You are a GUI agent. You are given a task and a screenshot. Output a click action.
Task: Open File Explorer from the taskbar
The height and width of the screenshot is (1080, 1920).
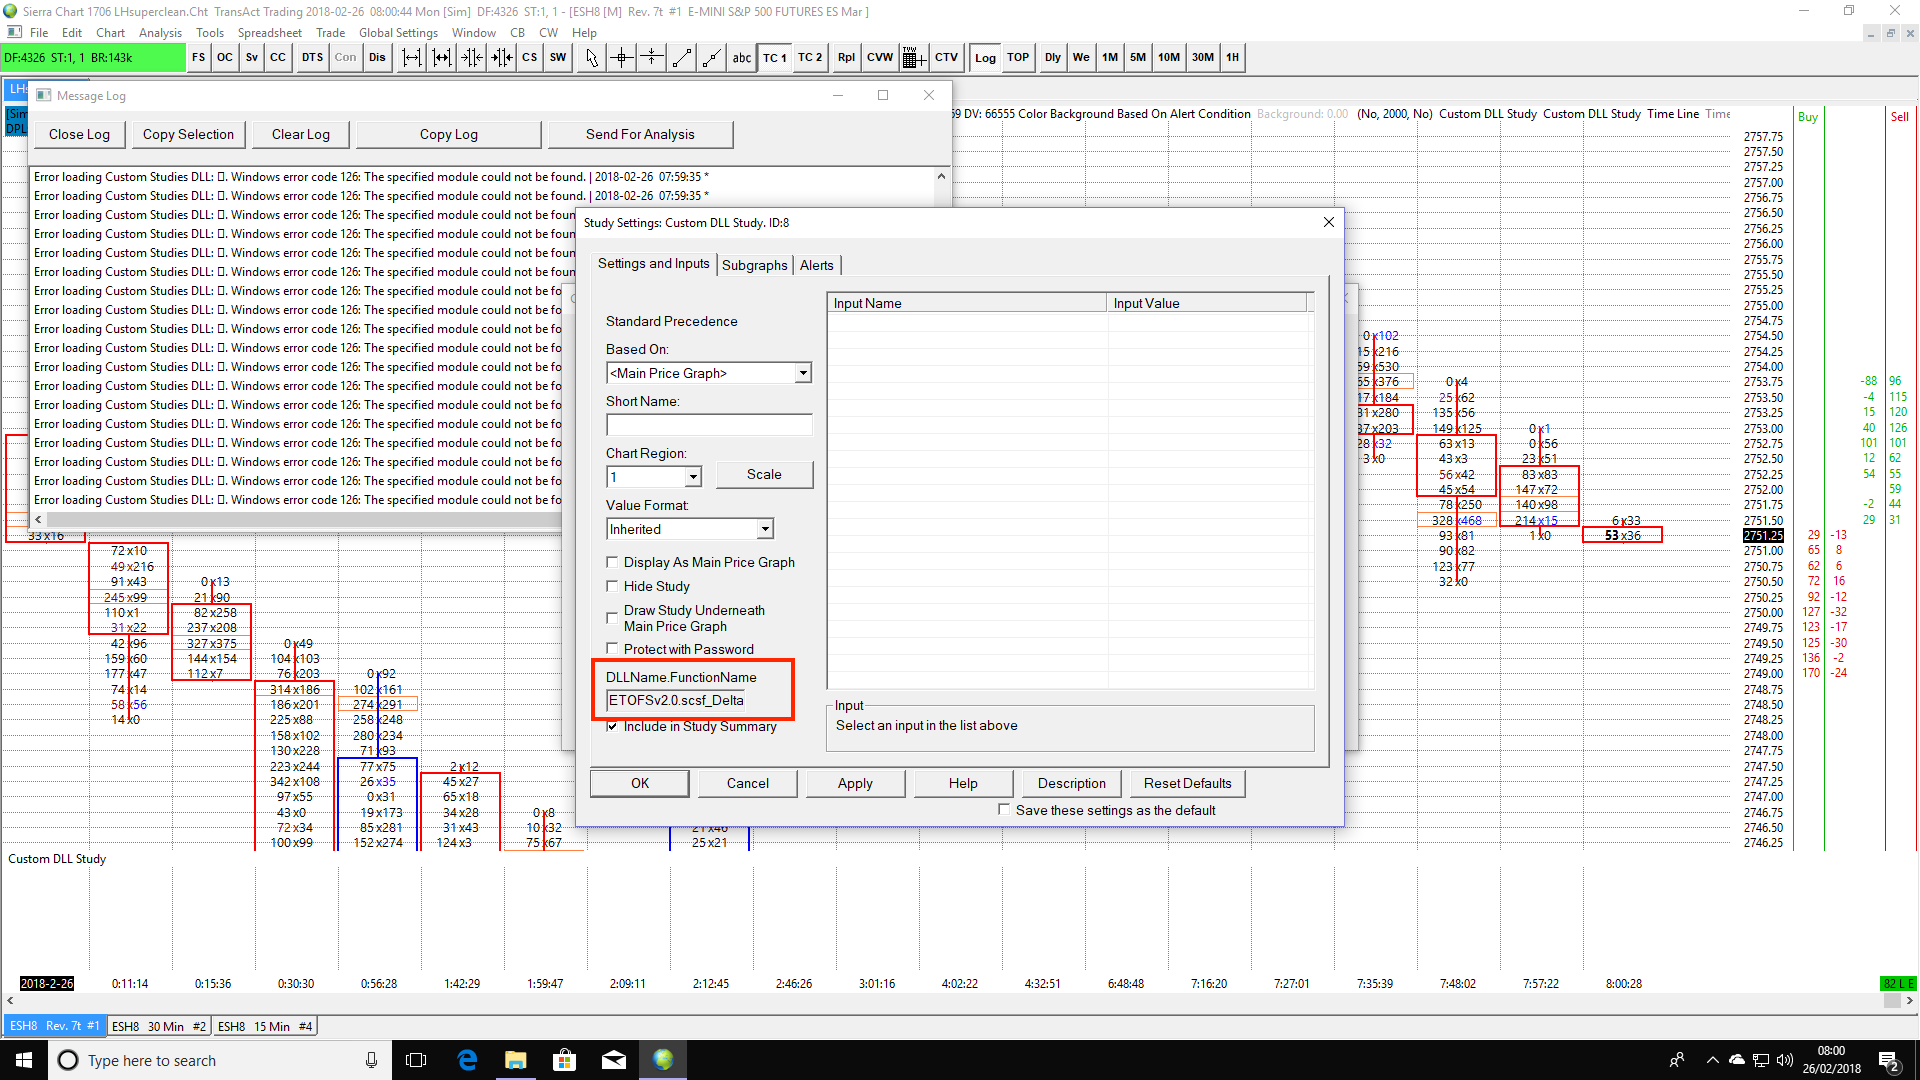point(515,1060)
